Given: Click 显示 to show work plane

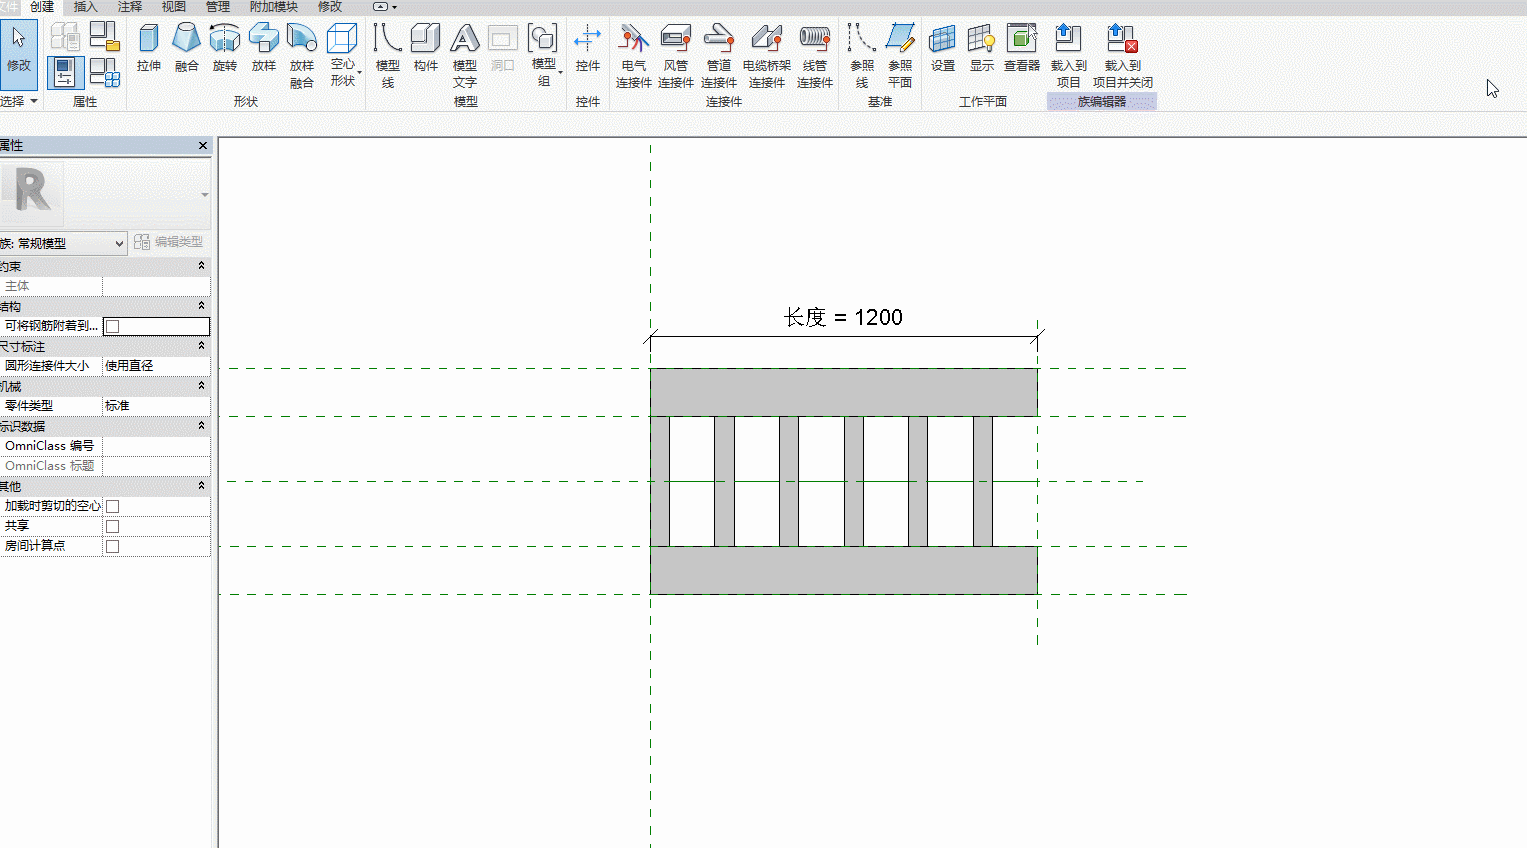Looking at the screenshot, I should [x=982, y=48].
